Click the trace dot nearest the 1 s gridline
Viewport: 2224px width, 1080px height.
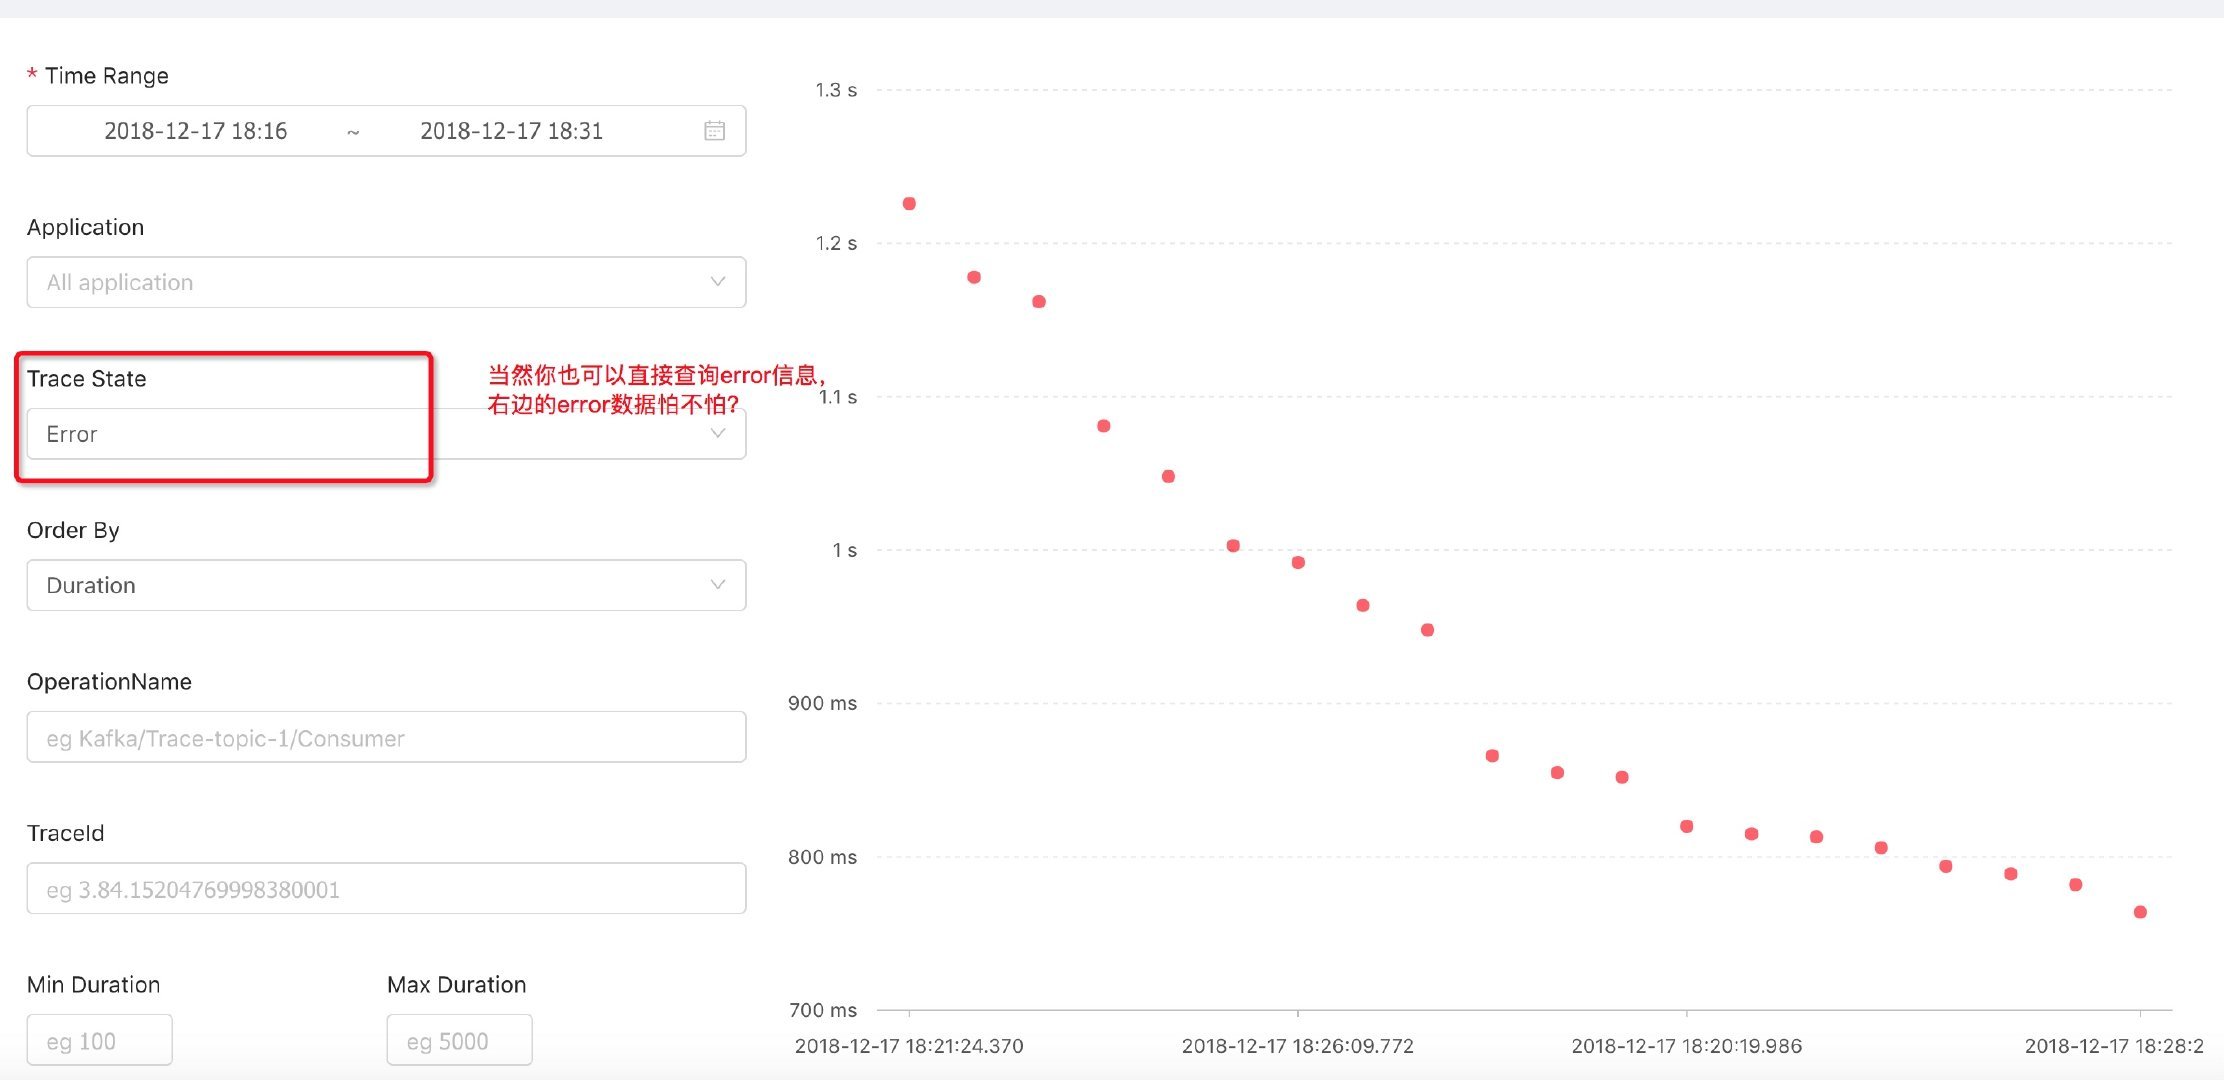pyautogui.click(x=1233, y=546)
